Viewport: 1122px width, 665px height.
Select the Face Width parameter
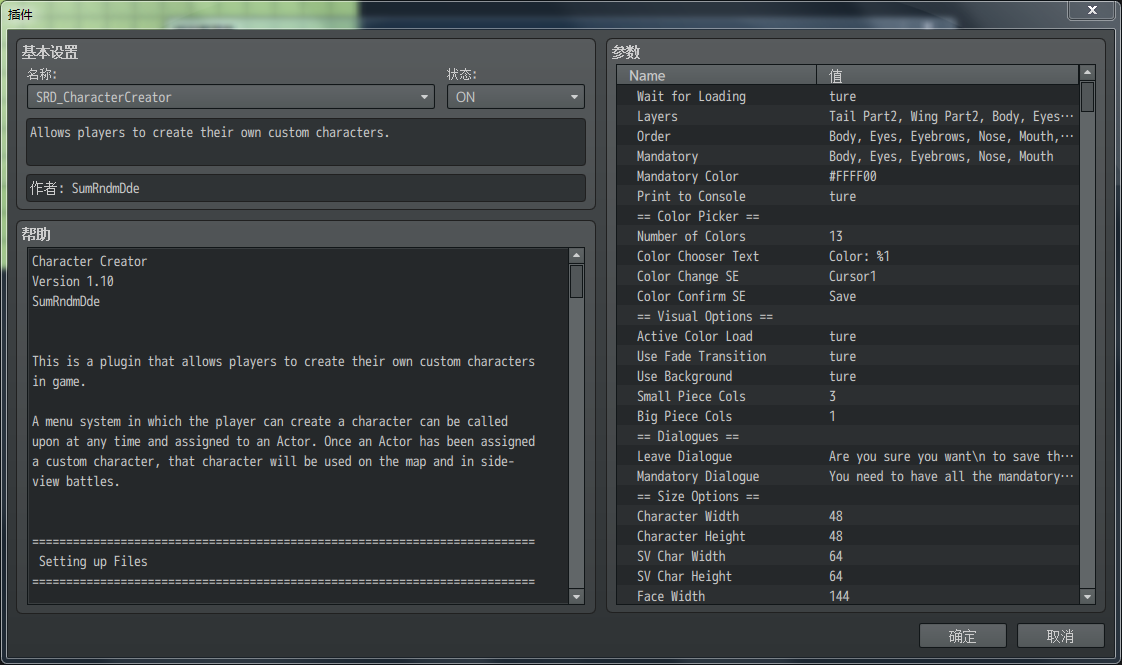848,596
